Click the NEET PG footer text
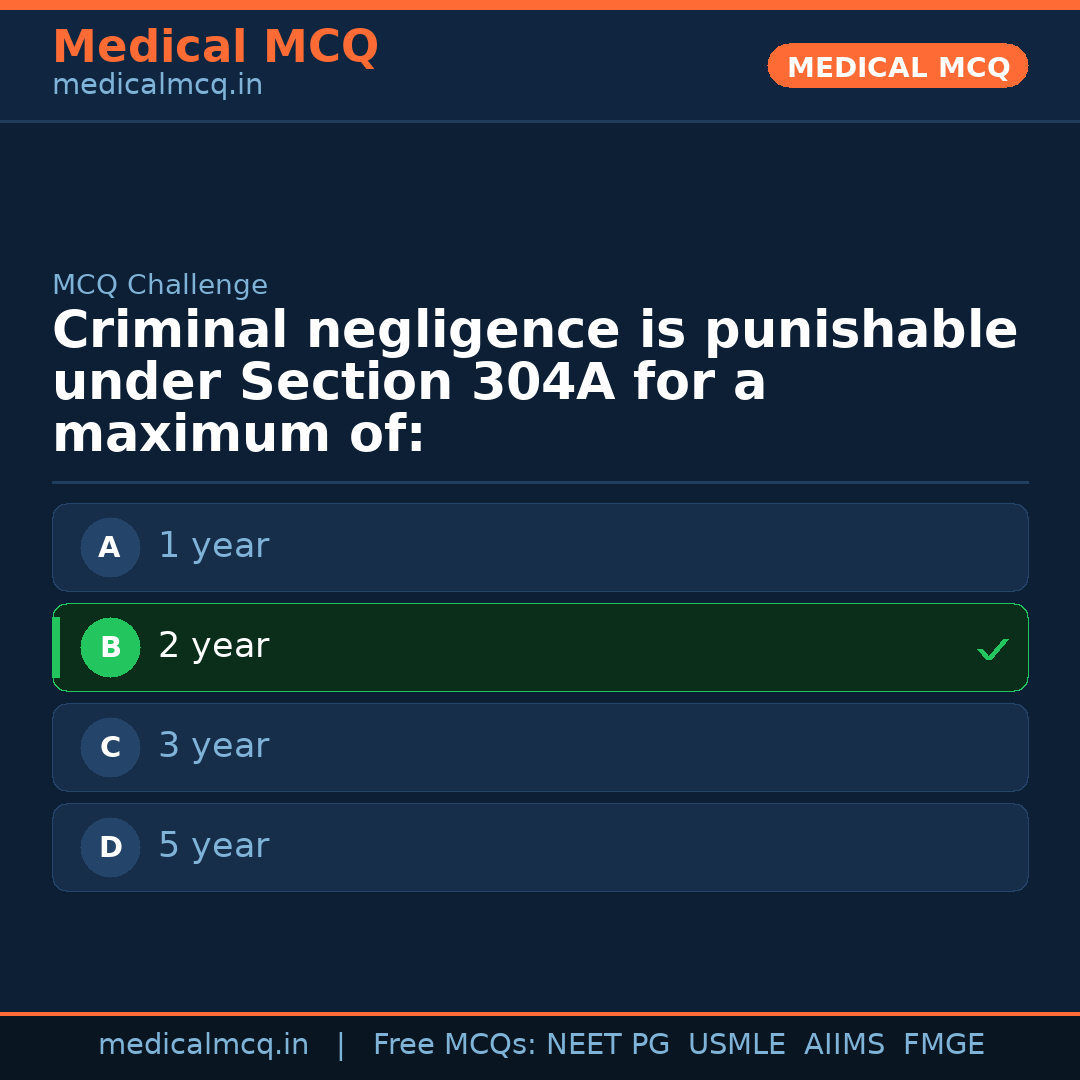Screen dimensions: 1080x1080 click(608, 1045)
